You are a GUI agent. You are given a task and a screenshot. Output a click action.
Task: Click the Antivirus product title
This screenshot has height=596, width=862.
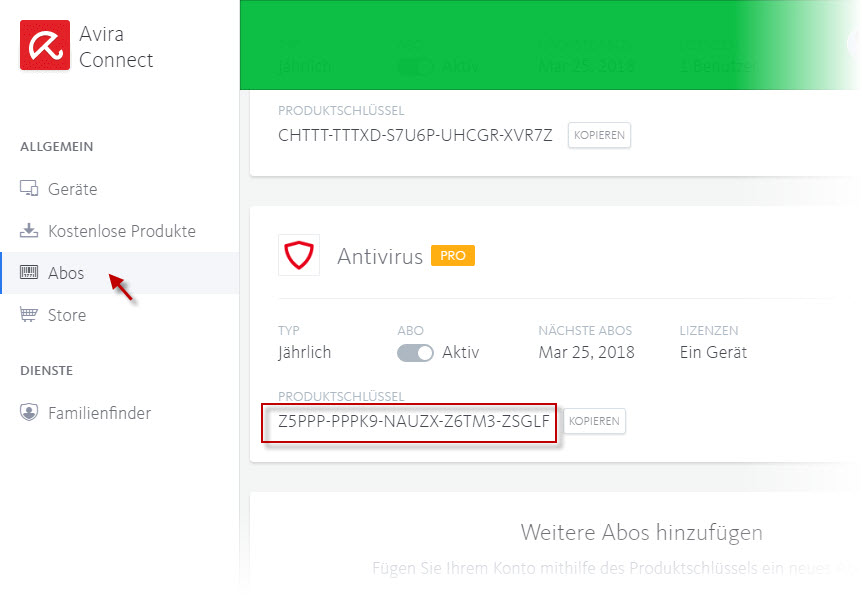380,256
